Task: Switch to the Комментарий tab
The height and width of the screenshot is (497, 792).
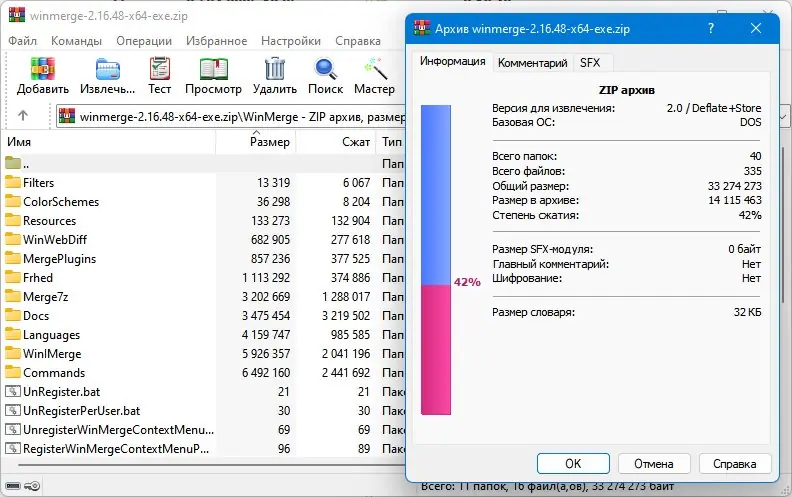Action: pyautogui.click(x=533, y=63)
